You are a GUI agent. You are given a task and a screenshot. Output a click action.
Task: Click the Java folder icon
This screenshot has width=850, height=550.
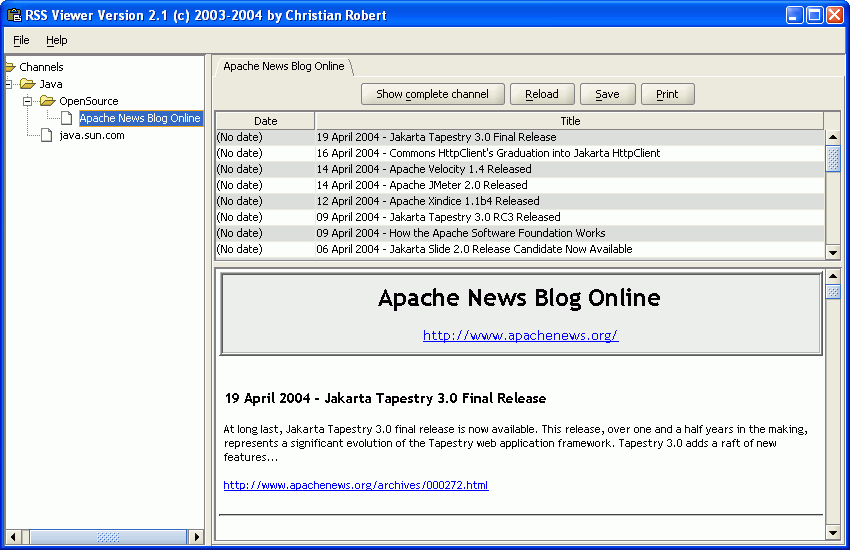[x=28, y=84]
